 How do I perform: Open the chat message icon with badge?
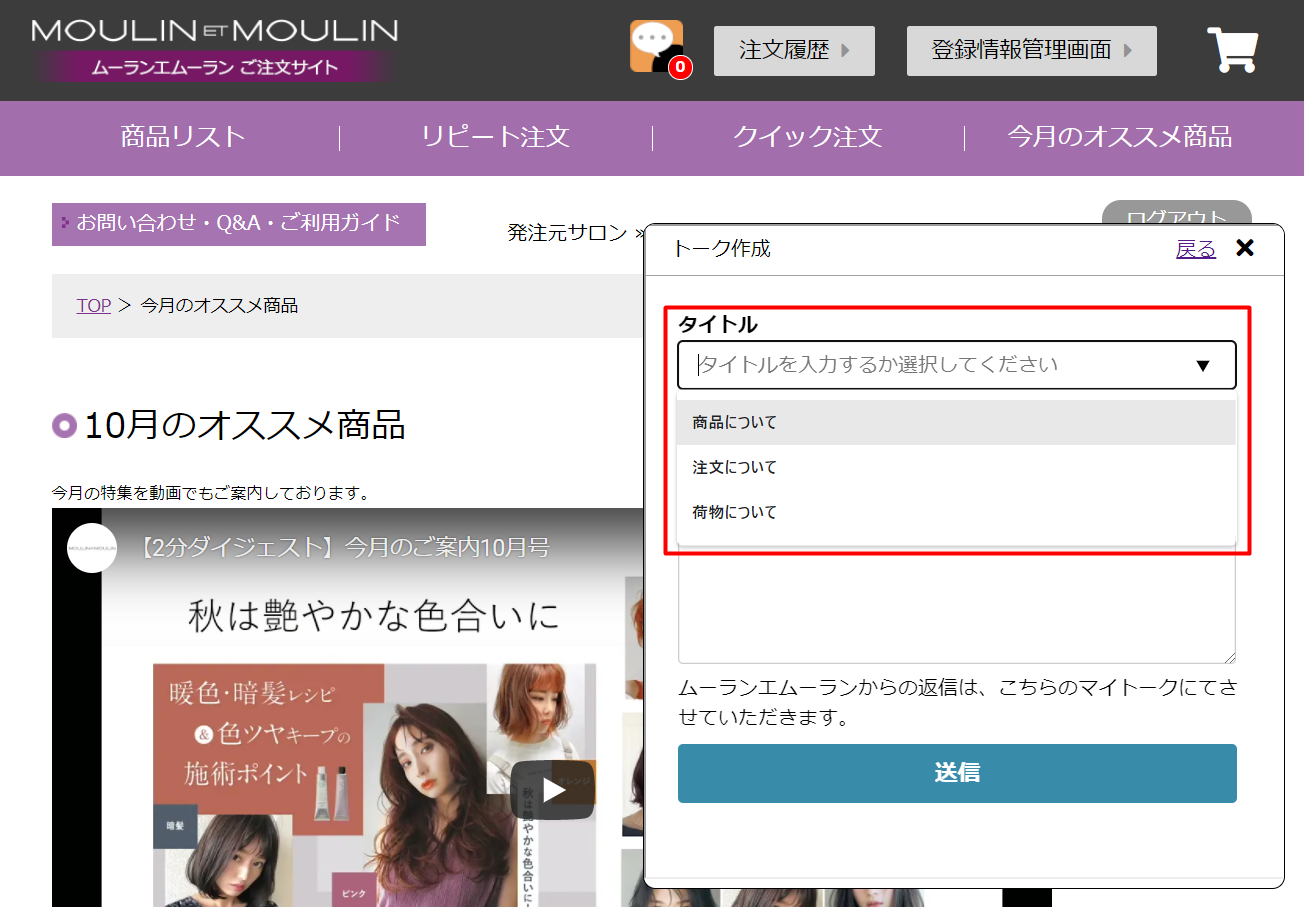coord(657,47)
